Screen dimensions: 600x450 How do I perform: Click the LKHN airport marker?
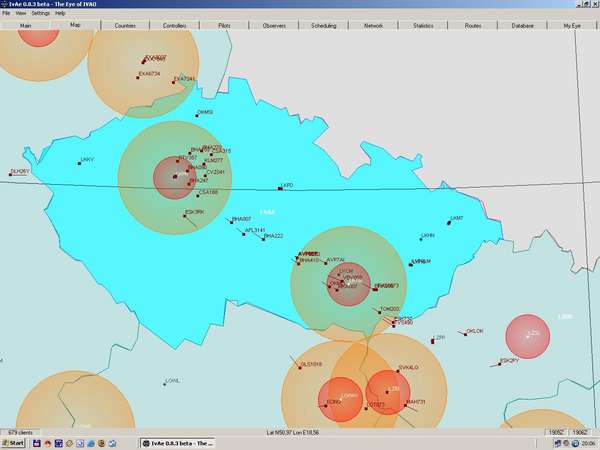tap(421, 239)
